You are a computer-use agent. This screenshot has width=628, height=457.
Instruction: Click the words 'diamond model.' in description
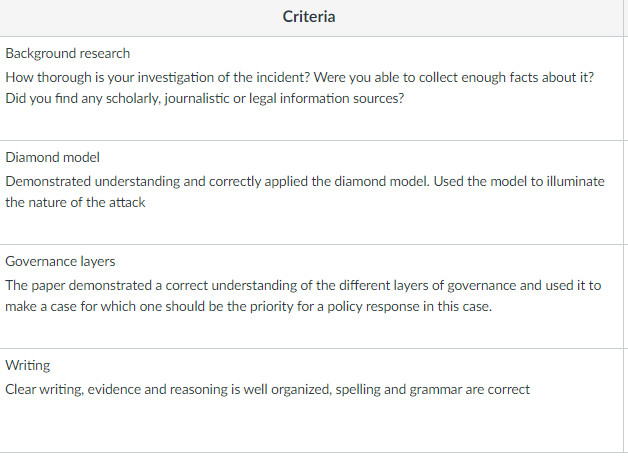click(x=382, y=181)
